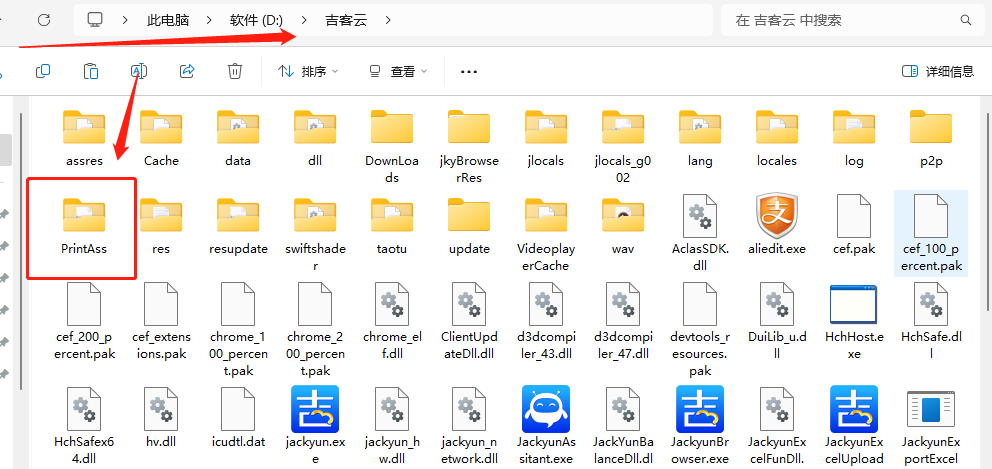Click 此电脑 in the address bar

click(x=168, y=20)
